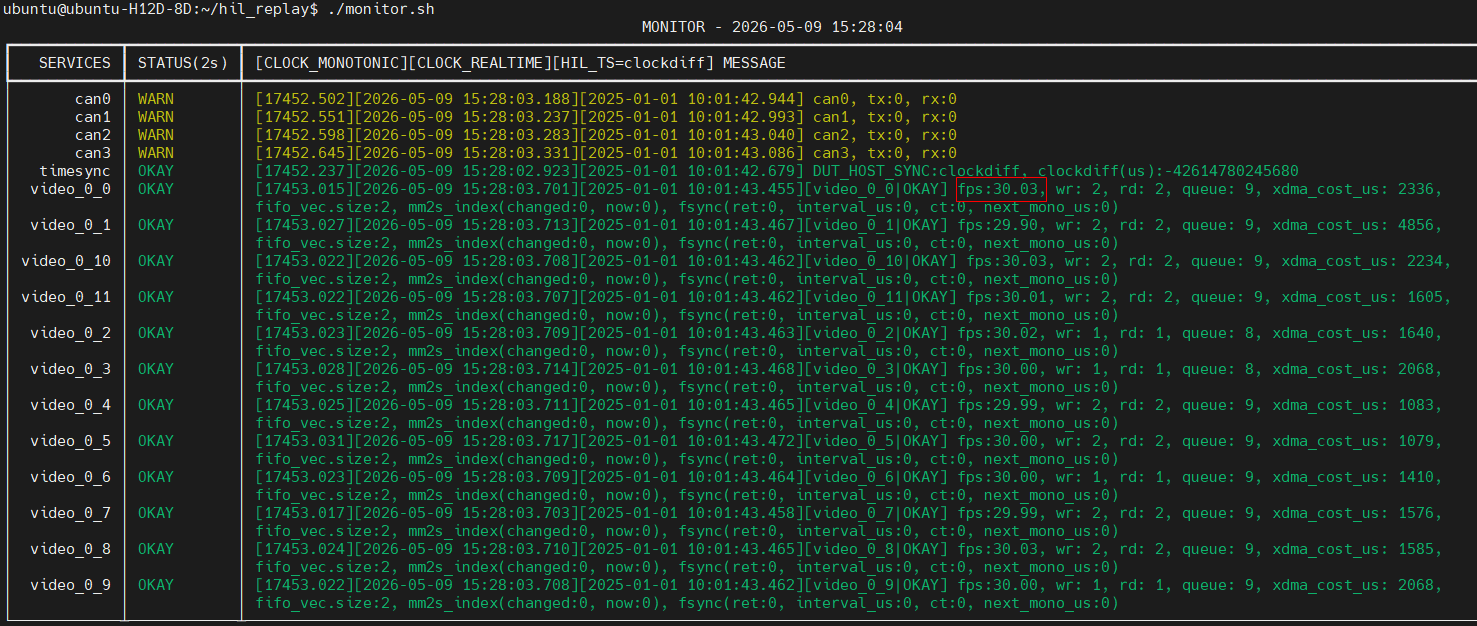Click the OKAY status for video_0_1
This screenshot has width=1477, height=626.
click(156, 225)
